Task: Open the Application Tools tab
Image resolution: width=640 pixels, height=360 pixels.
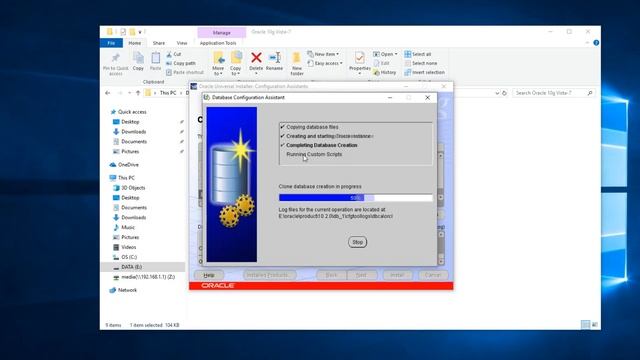Action: coord(218,43)
